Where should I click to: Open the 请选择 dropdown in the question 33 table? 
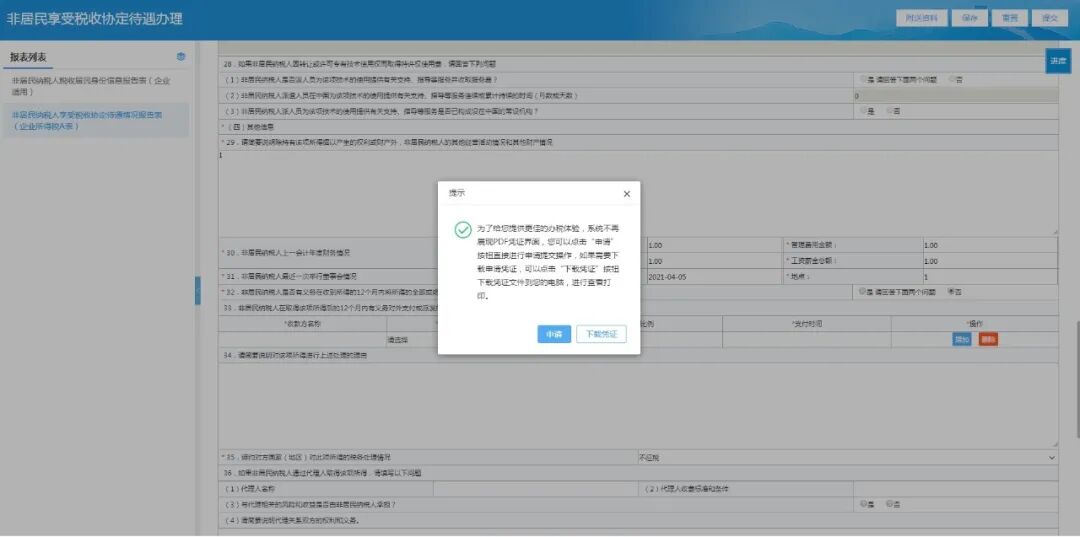click(470, 339)
